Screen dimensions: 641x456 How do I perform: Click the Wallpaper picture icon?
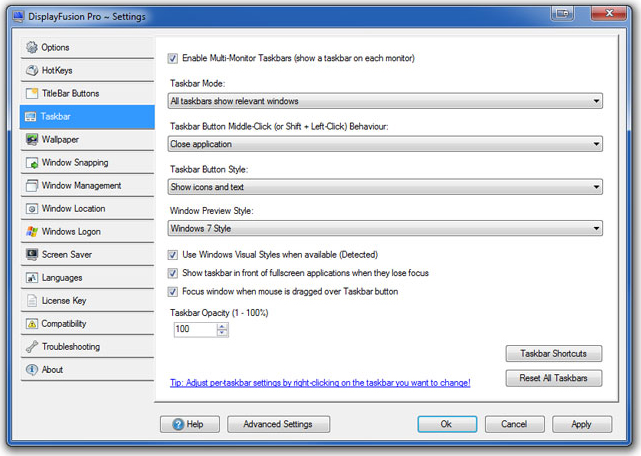pyautogui.click(x=31, y=139)
